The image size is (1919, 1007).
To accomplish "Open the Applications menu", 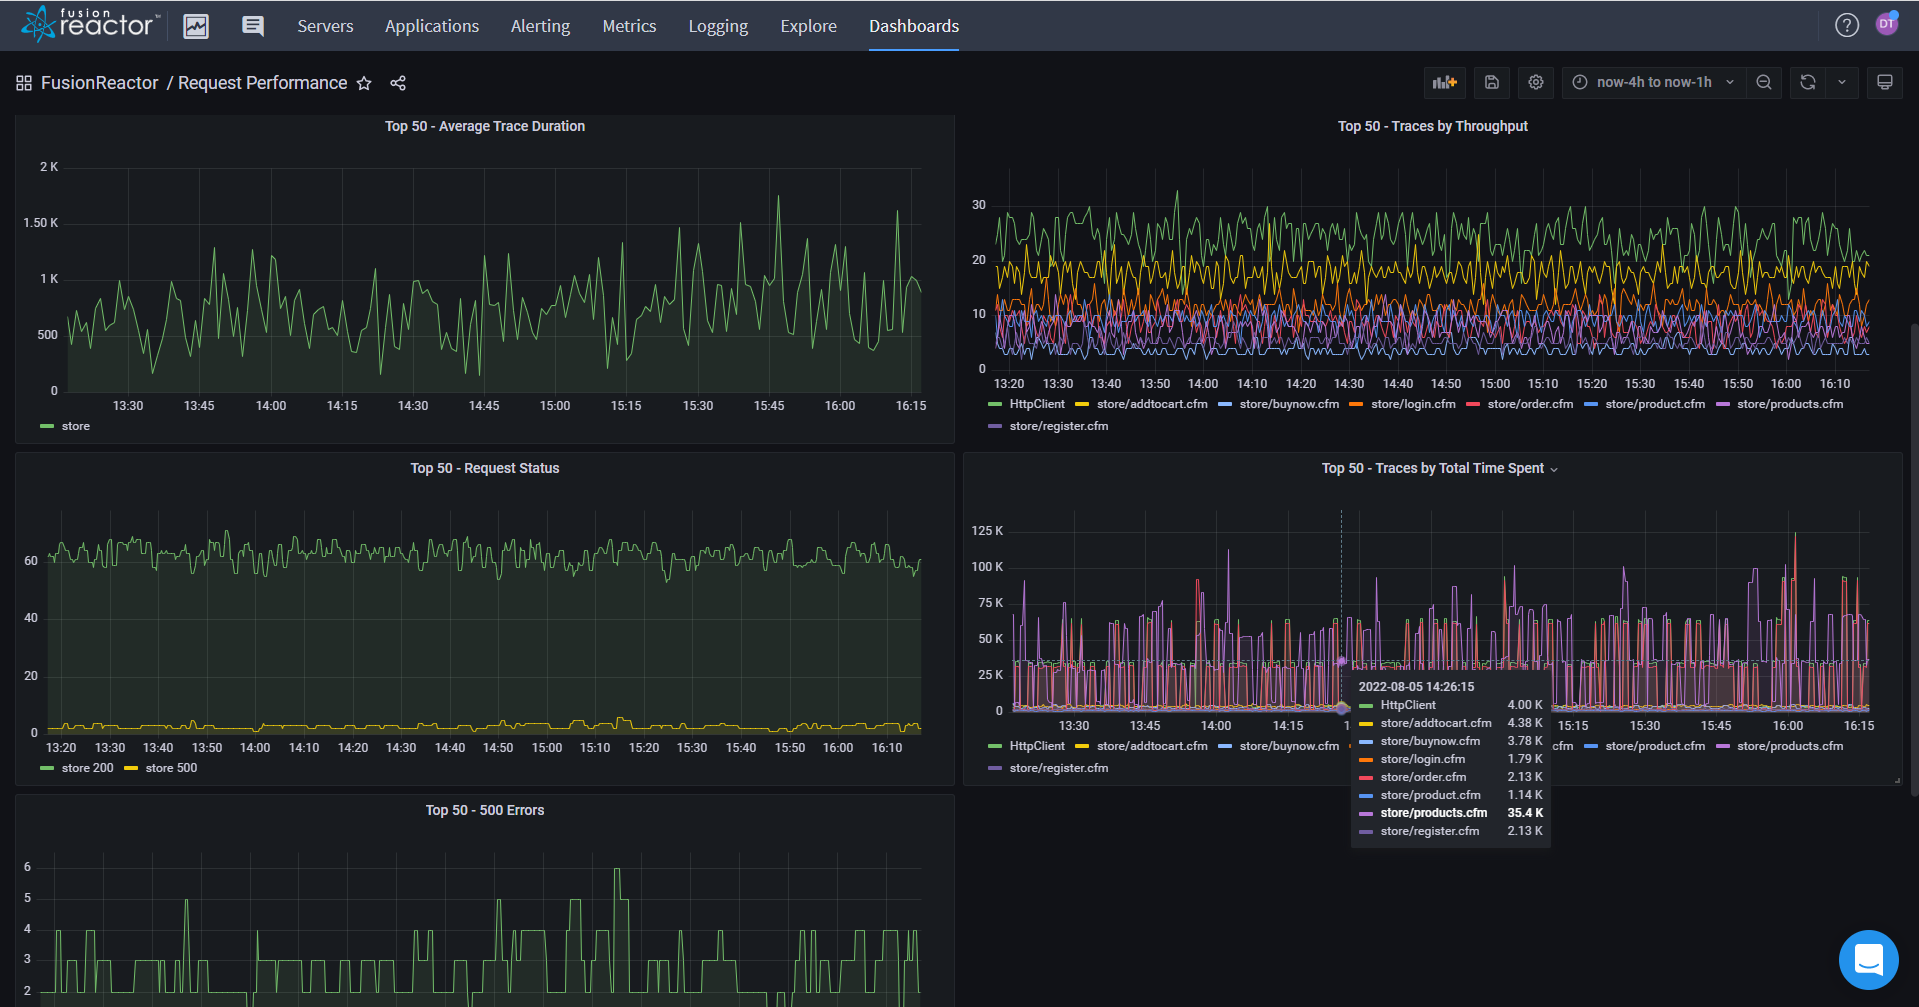I will point(432,26).
